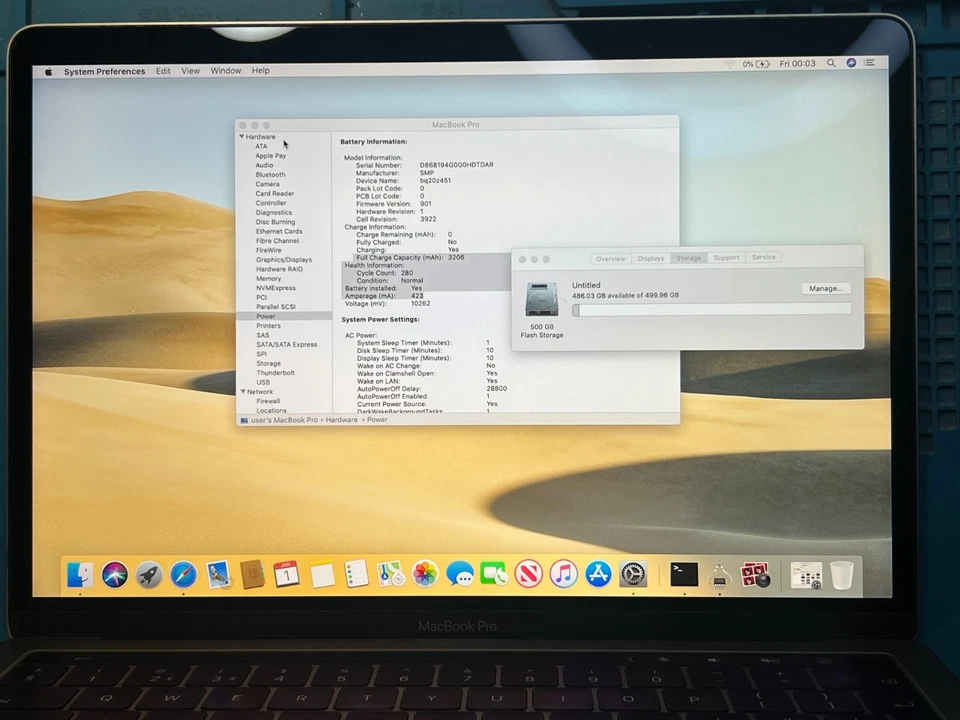This screenshot has height=720, width=960.
Task: Open Reminders list icon in Dock
Action: pos(356,574)
